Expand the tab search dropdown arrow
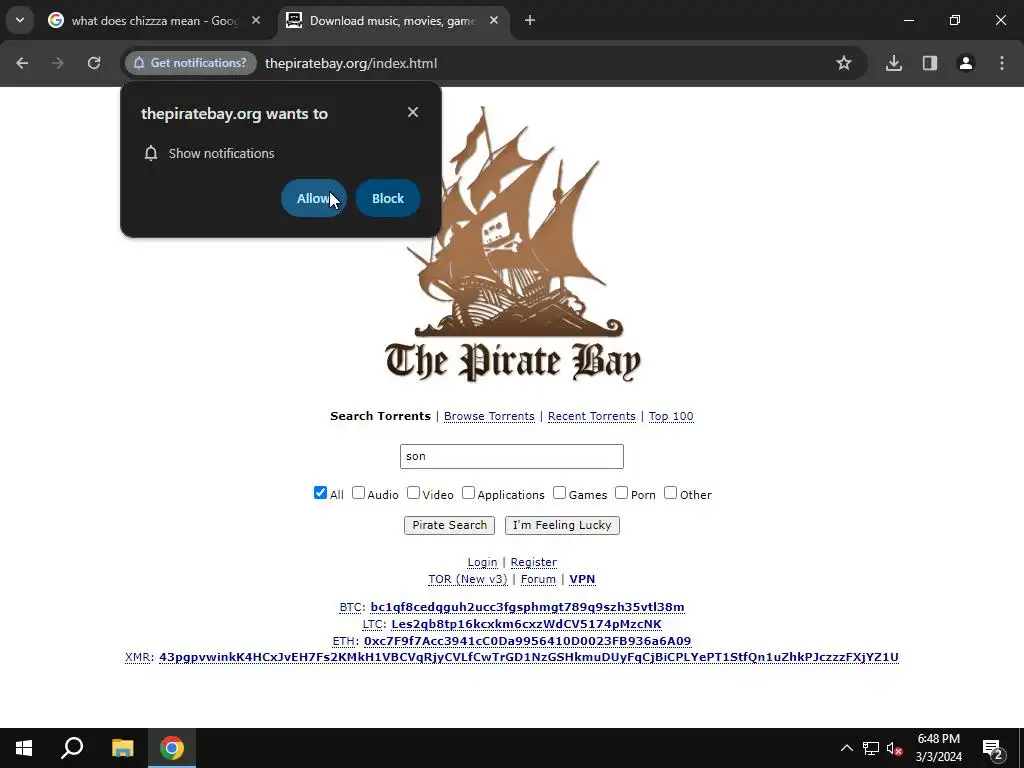 20,20
